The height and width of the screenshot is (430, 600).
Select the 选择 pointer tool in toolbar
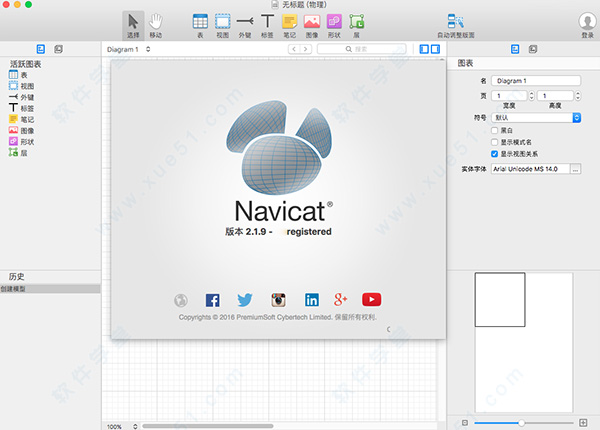pos(133,25)
